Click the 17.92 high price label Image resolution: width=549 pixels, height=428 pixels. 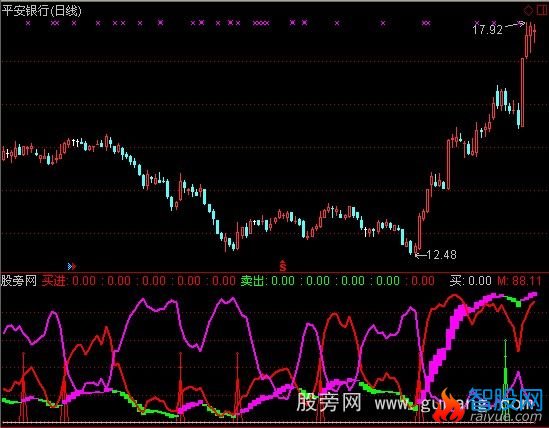click(487, 29)
